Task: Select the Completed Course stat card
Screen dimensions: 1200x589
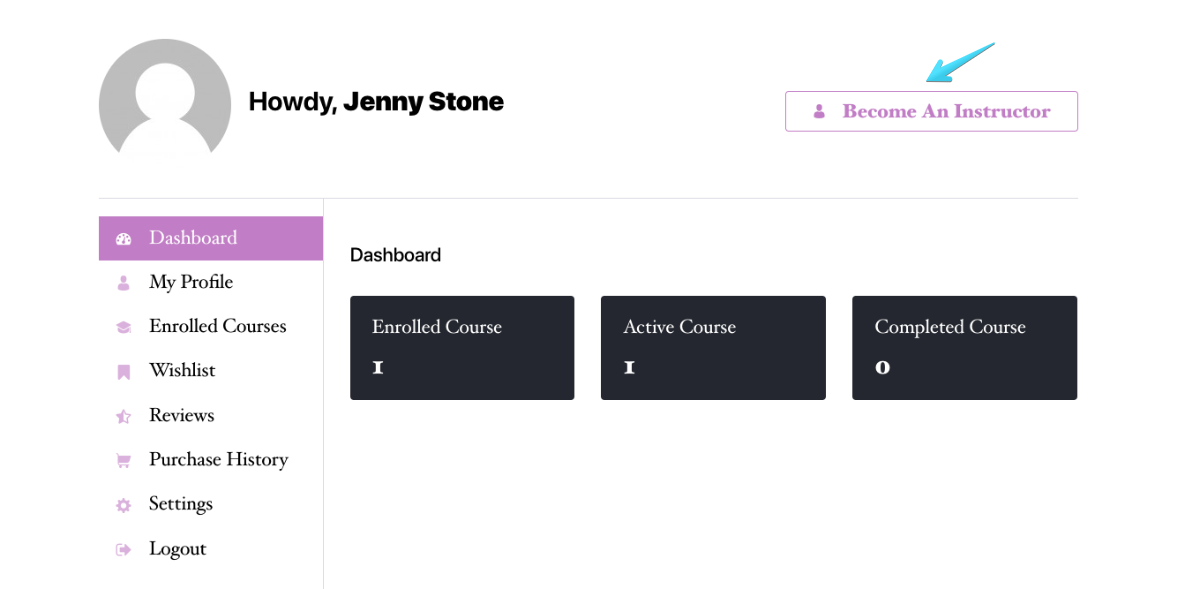Action: 964,348
